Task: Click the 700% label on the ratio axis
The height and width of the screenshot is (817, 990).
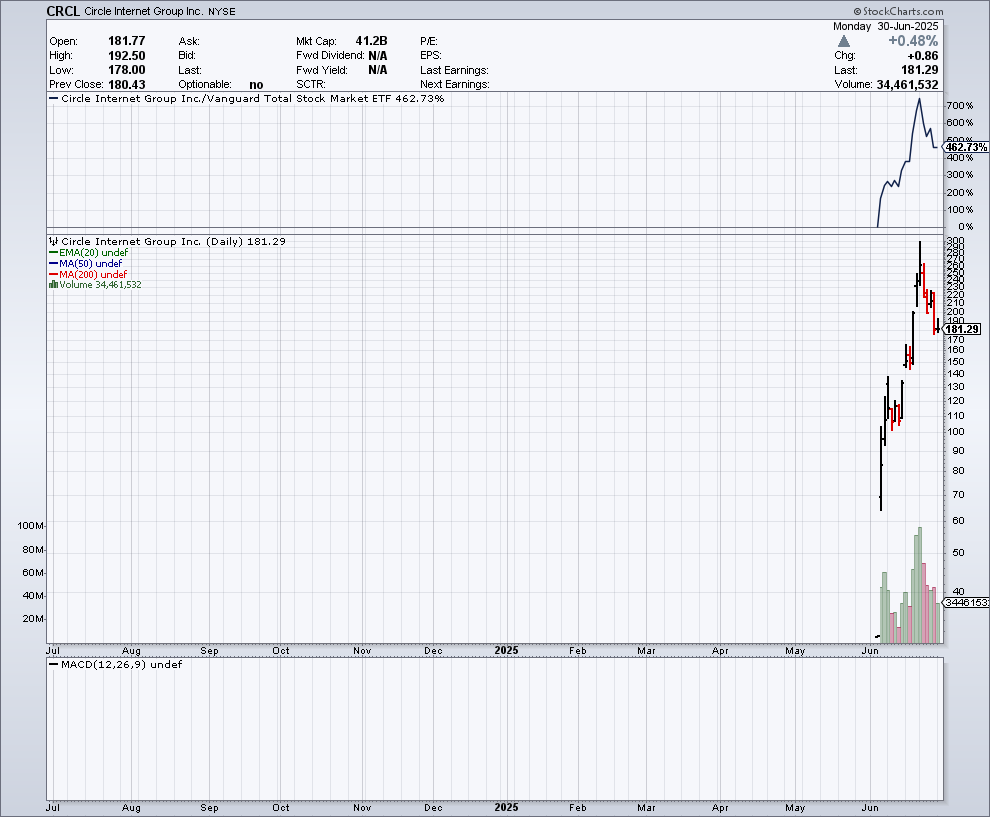Action: [960, 105]
